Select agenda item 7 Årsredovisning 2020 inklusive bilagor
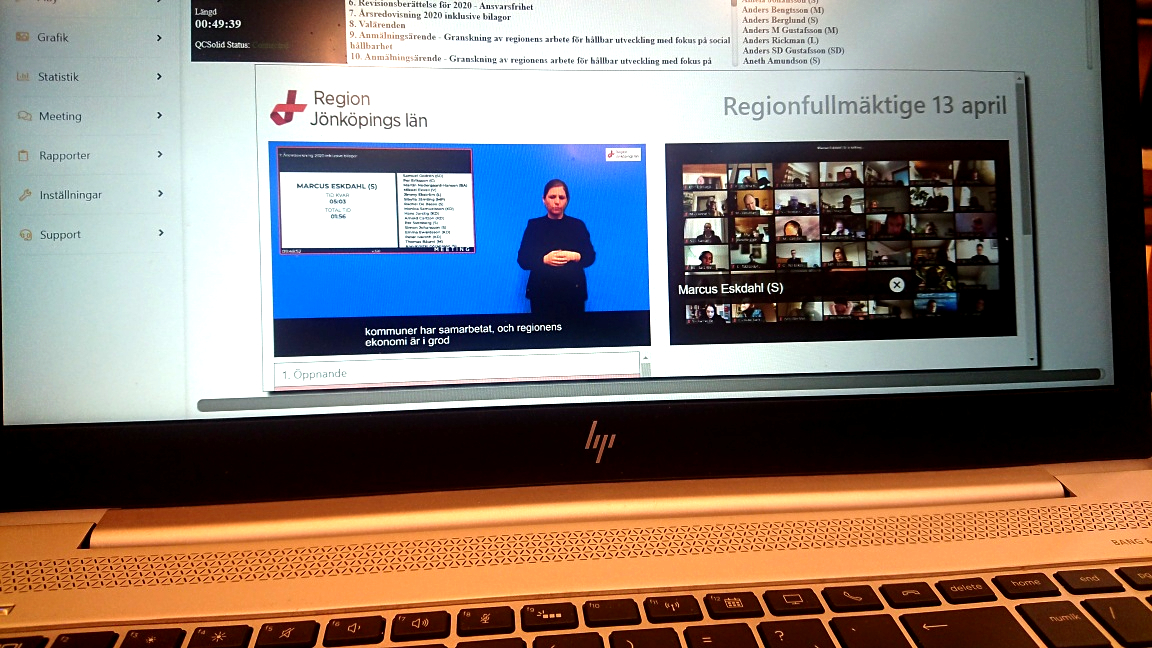 430,15
